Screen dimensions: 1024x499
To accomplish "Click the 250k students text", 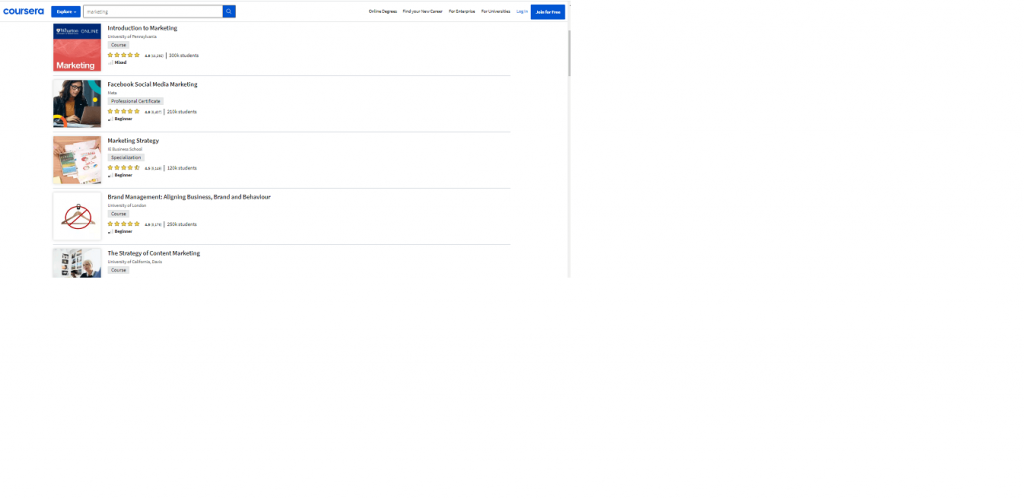I will click(x=182, y=224).
